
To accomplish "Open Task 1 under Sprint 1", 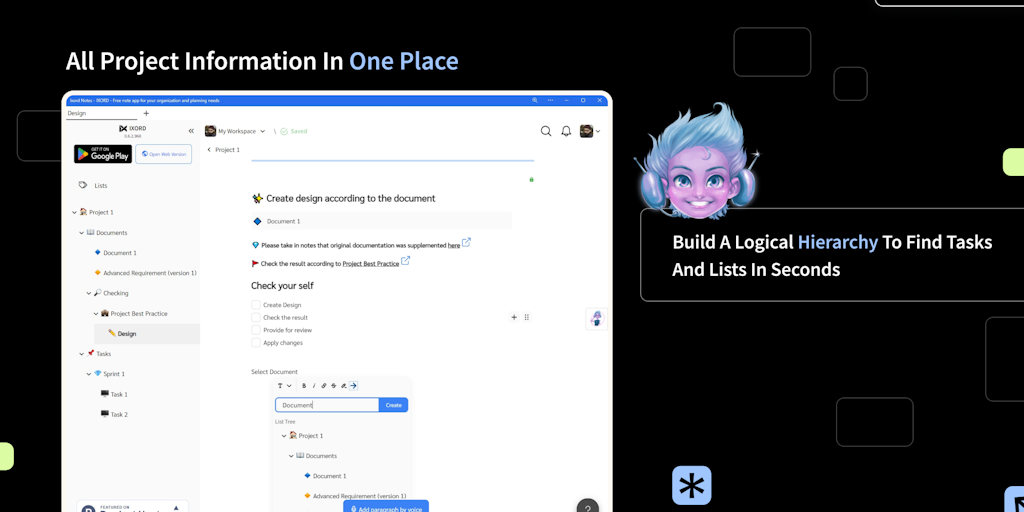I will coord(114,394).
